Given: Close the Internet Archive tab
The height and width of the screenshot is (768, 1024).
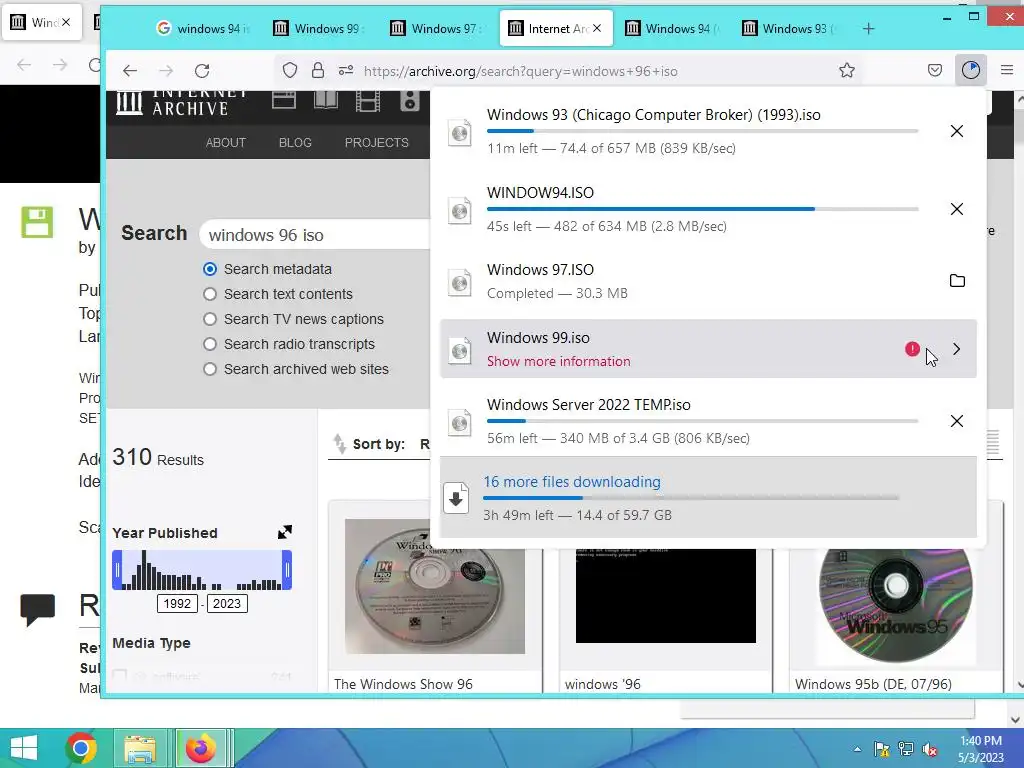Looking at the screenshot, I should click(x=597, y=28).
